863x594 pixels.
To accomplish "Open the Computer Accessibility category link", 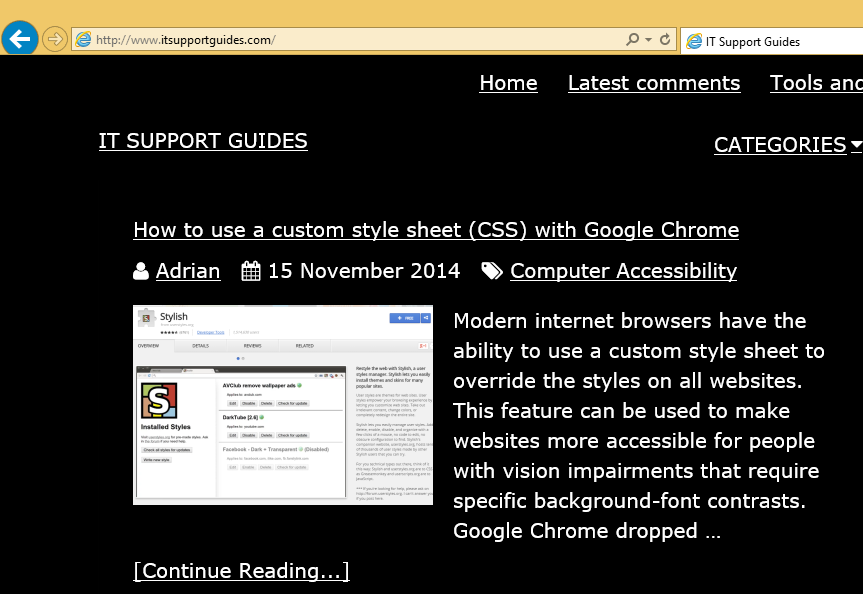I will [624, 271].
